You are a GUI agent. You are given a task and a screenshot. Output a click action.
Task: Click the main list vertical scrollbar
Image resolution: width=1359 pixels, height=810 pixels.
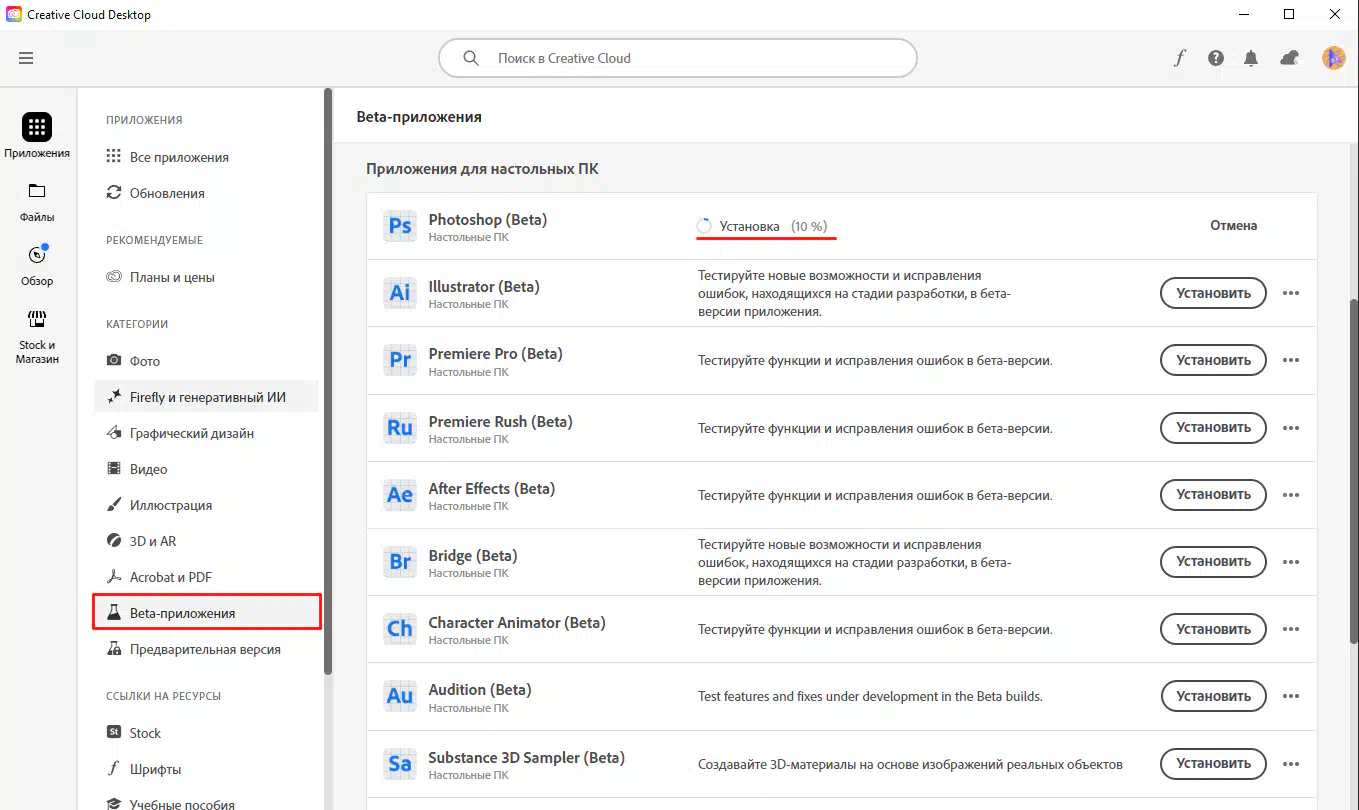pos(1354,470)
